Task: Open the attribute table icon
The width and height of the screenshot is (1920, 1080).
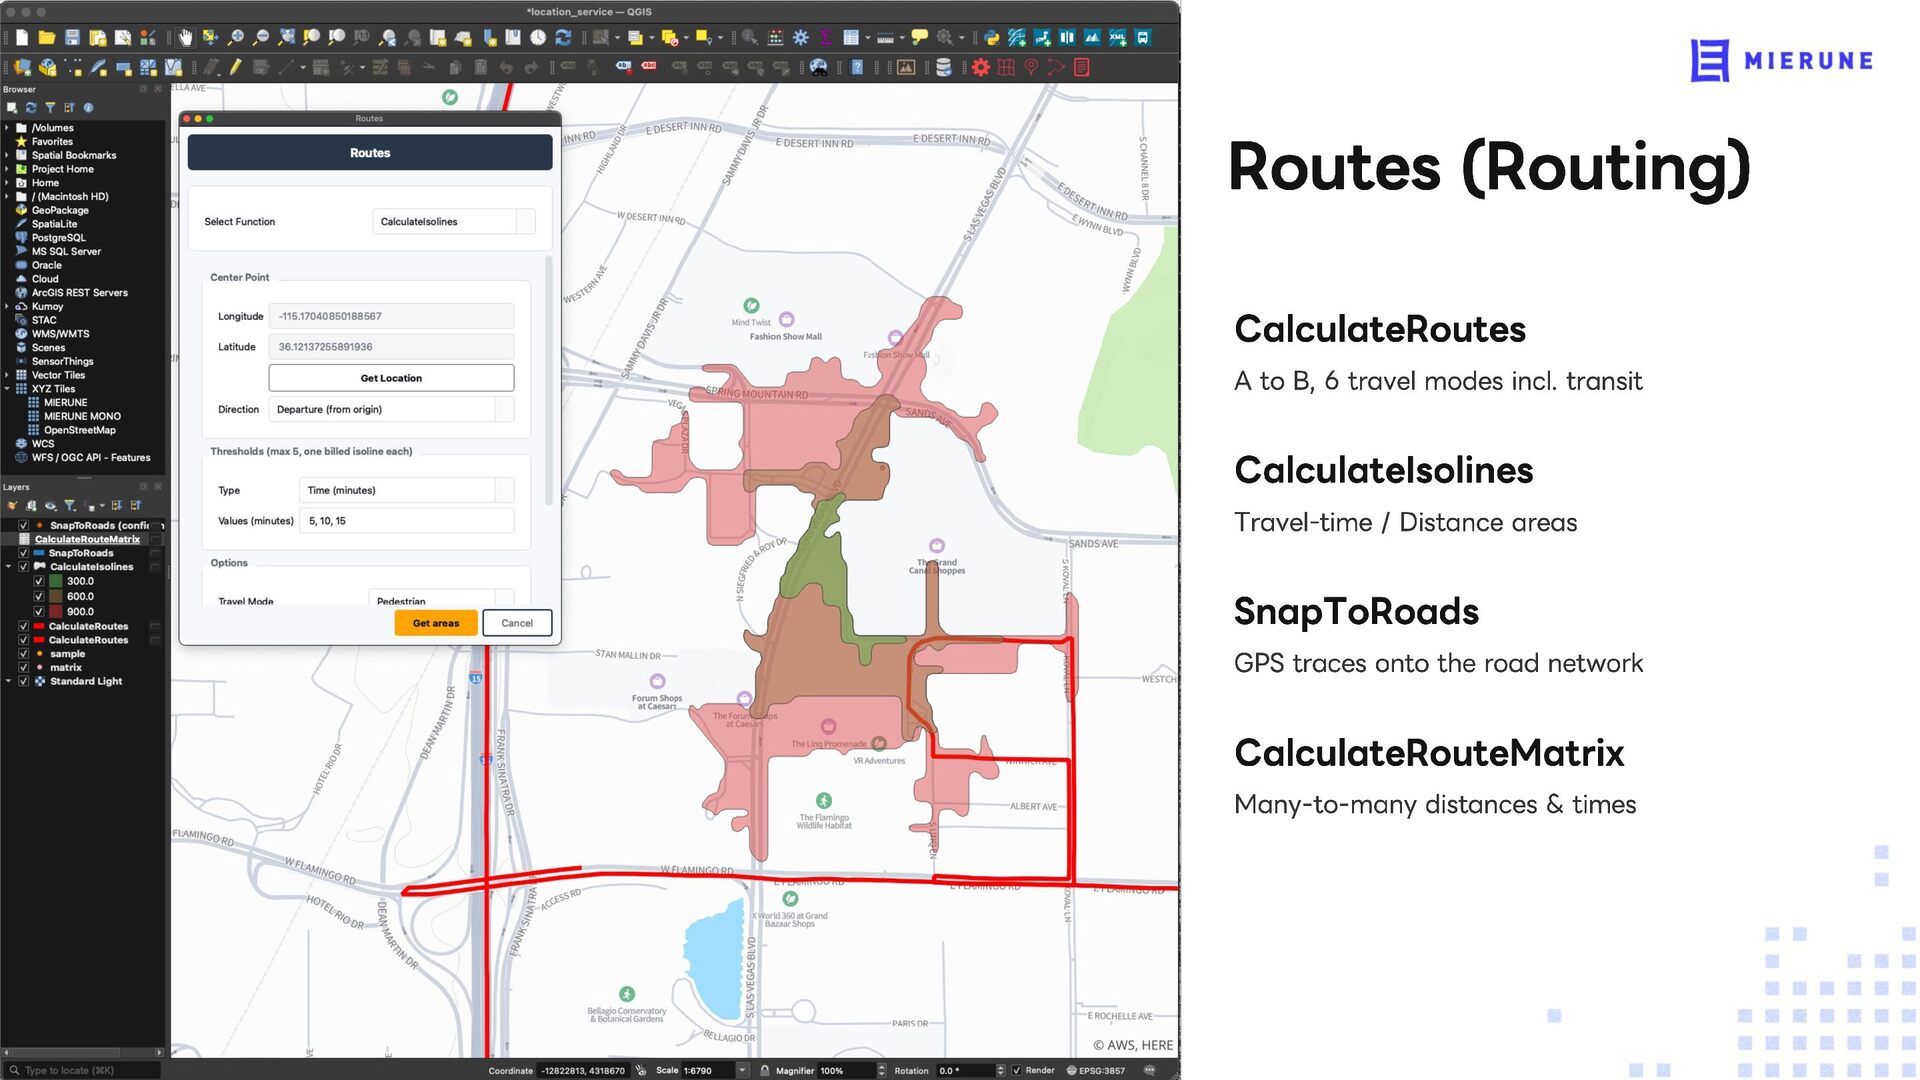Action: point(851,38)
